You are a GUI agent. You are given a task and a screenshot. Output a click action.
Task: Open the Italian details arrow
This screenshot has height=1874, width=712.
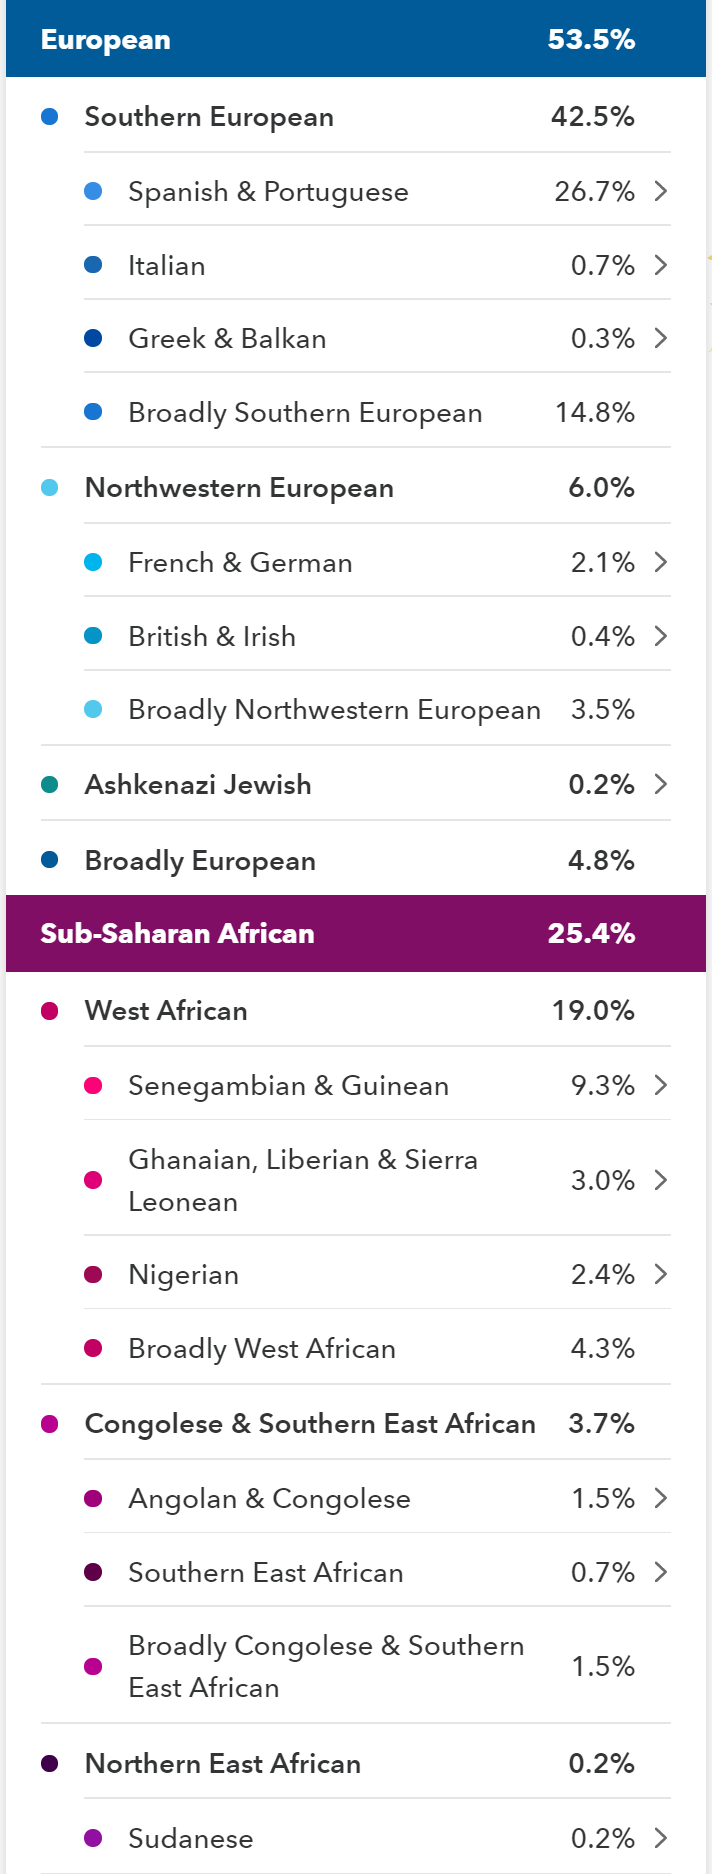coord(660,265)
